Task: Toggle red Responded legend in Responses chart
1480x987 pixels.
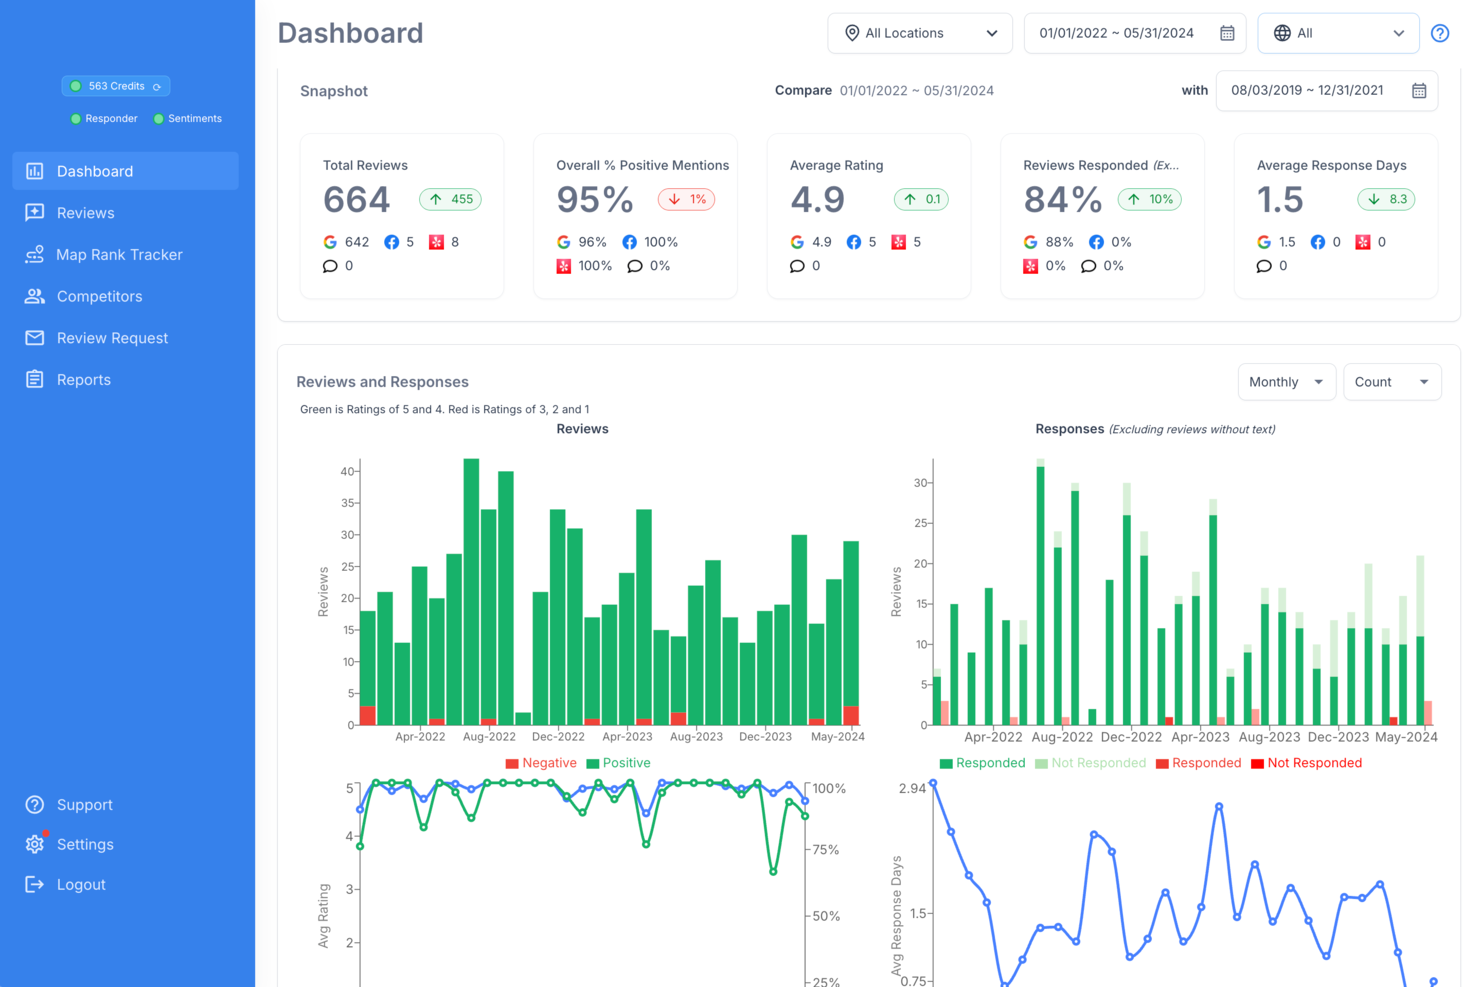Action: point(1198,763)
